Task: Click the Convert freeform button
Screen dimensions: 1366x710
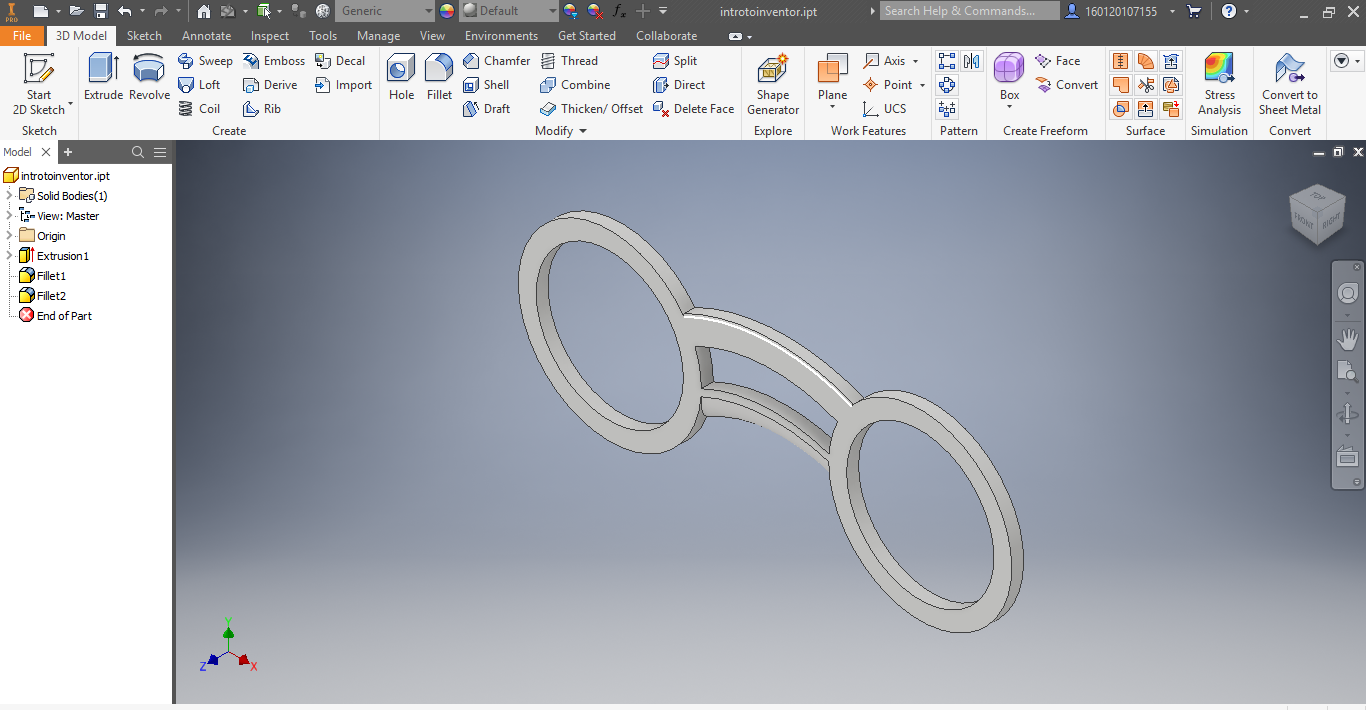Action: [1067, 85]
